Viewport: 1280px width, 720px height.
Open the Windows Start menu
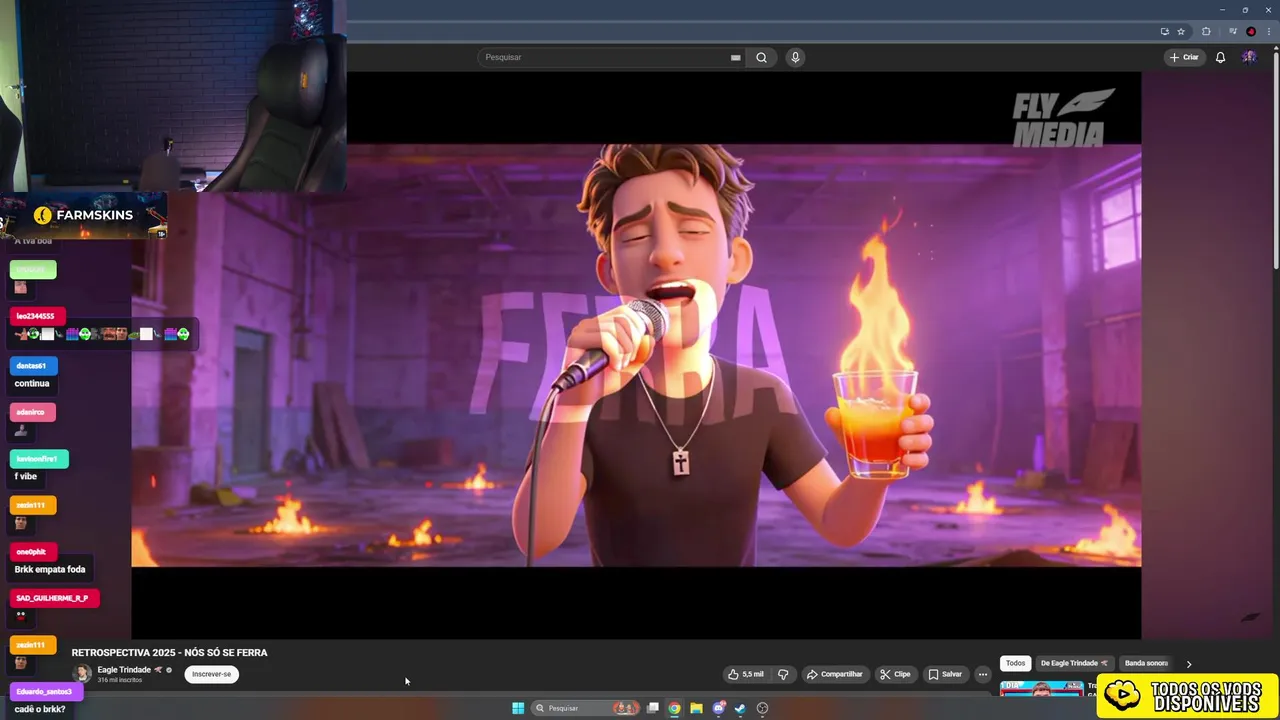point(518,708)
